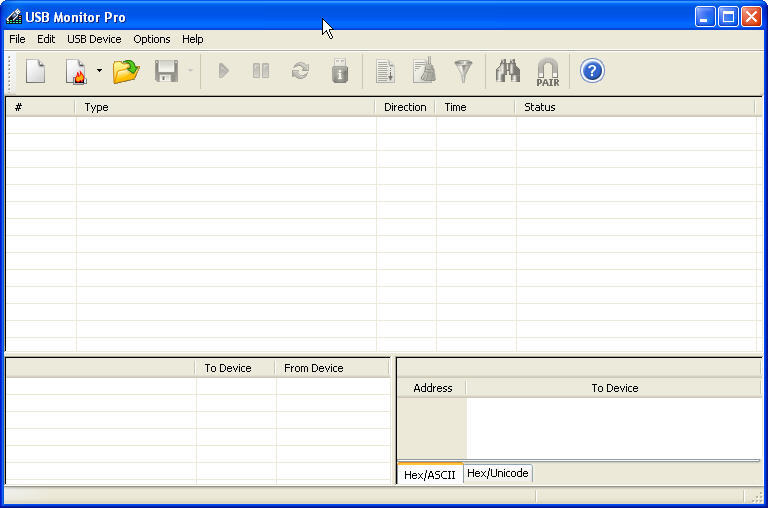This screenshot has height=508, width=768.
Task: Open the dropdown arrow beside the flame document icon
Action: click(x=99, y=71)
